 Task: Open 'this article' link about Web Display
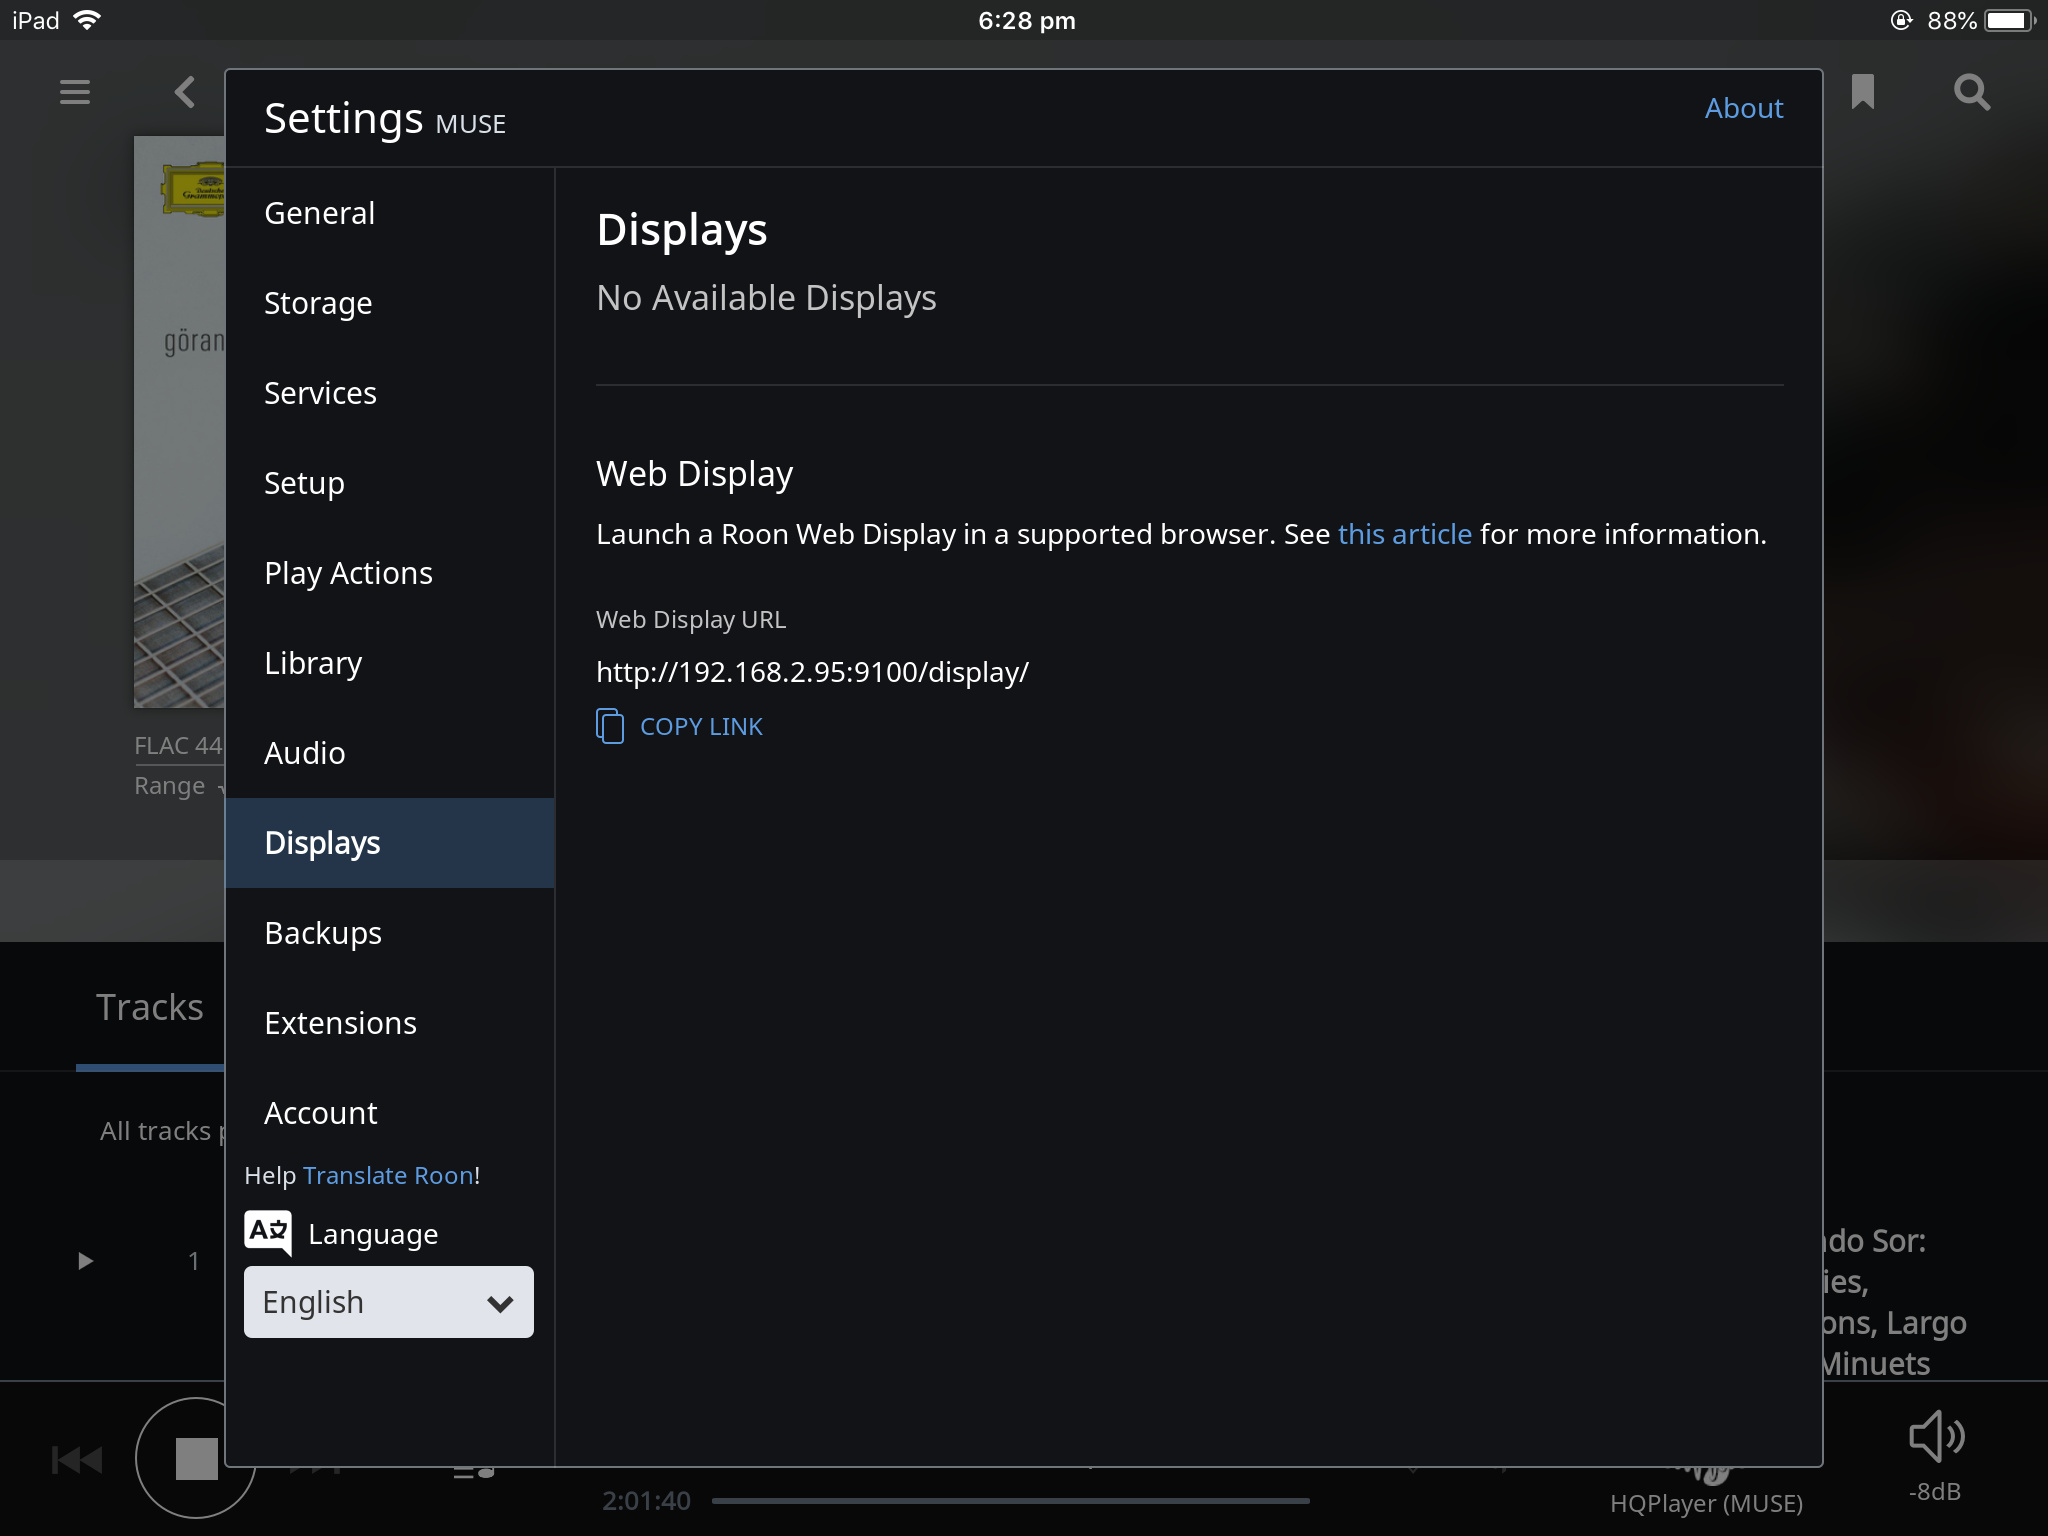click(x=1404, y=534)
